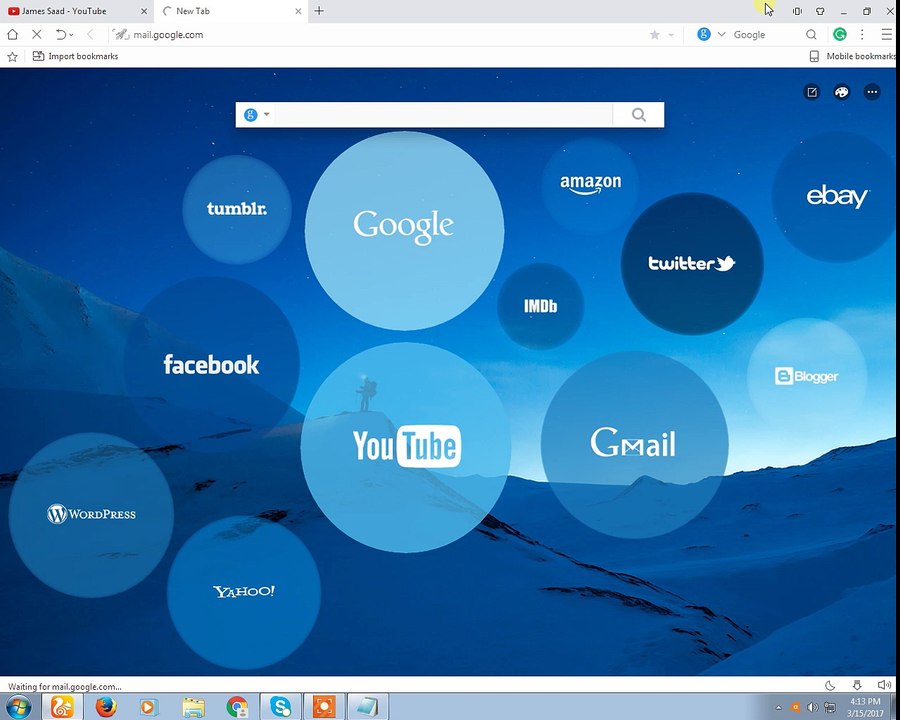
Task: Click the Google search engine icon in toolbar
Action: [x=704, y=34]
